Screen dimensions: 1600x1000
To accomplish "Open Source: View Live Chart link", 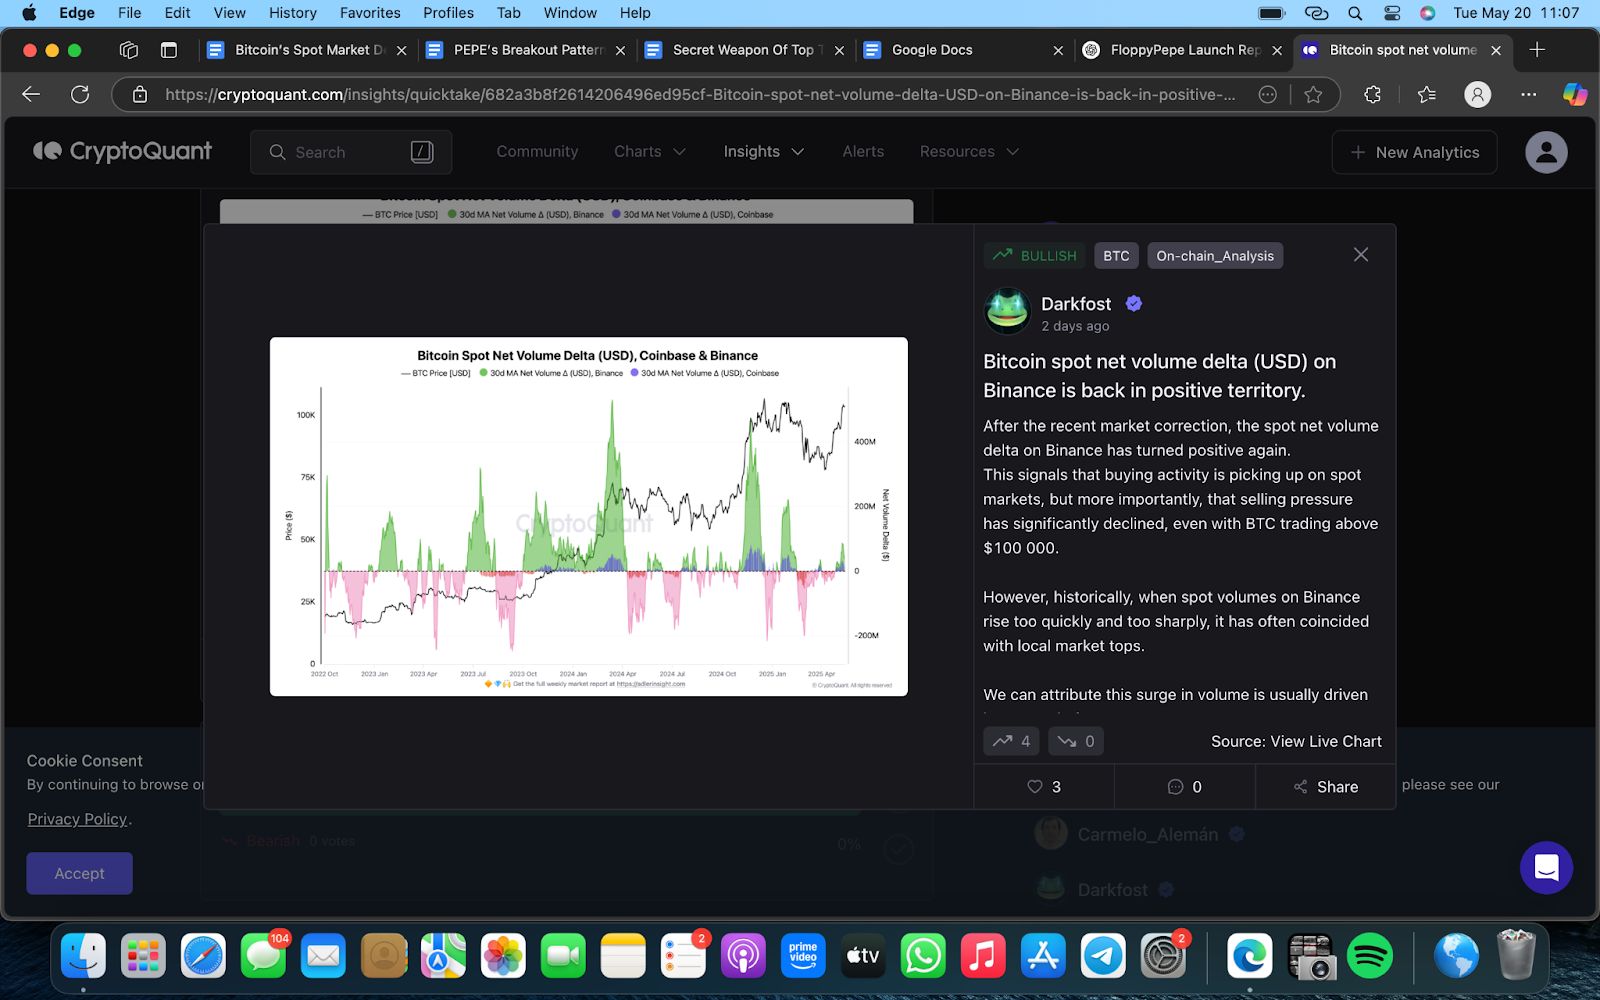I will pos(1296,741).
